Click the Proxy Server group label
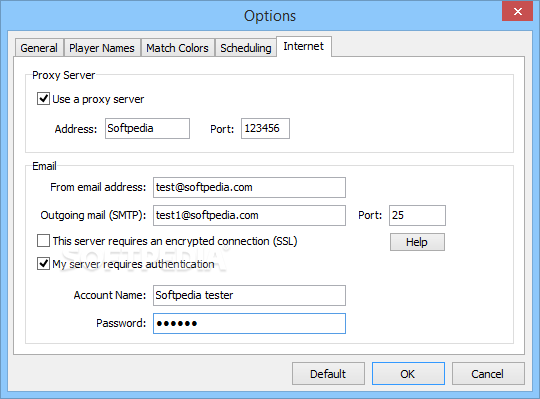 click(x=63, y=75)
